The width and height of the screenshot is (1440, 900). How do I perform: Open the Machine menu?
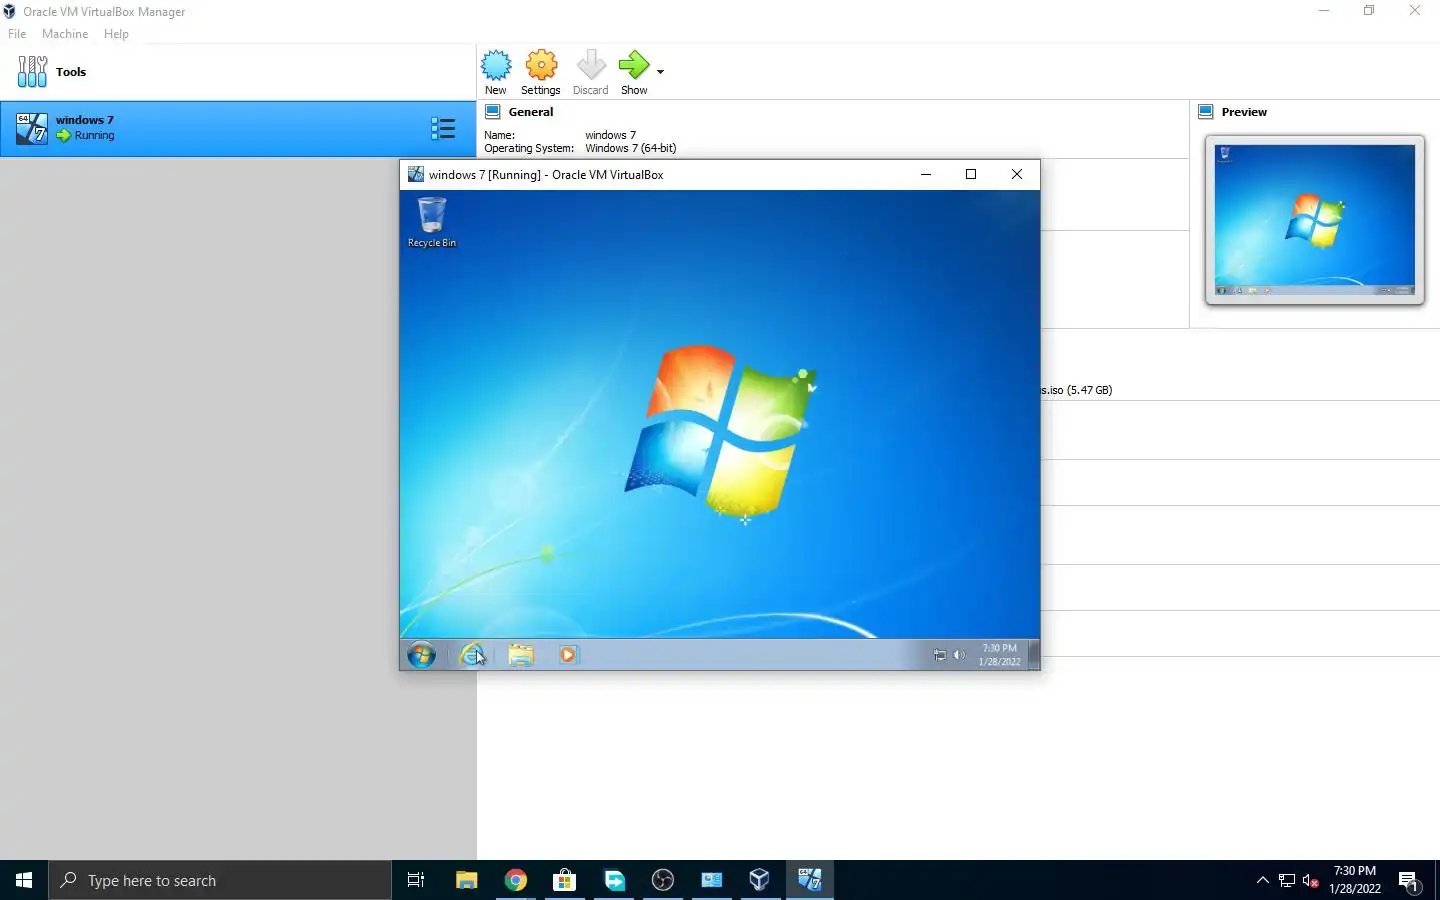pos(65,34)
